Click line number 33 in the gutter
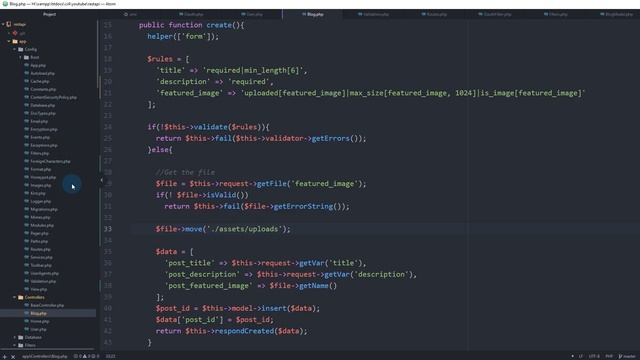640x360 pixels. pos(108,229)
